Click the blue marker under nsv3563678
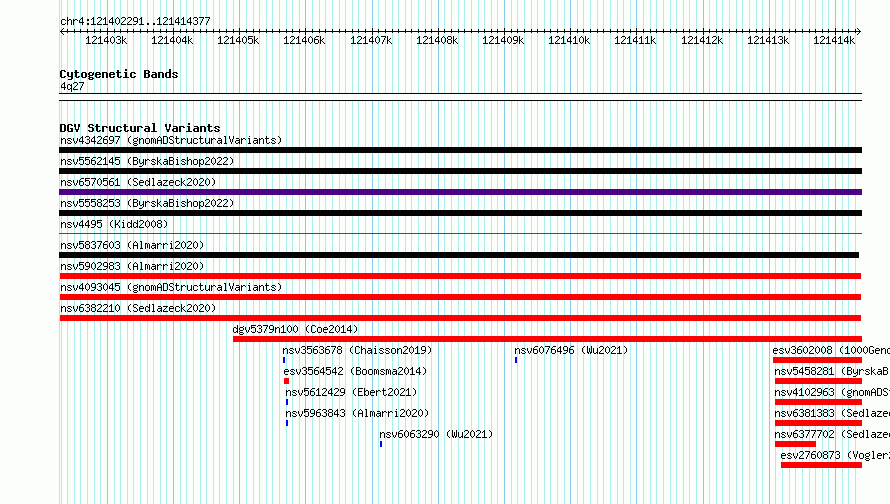The height and width of the screenshot is (504, 890). coord(284,360)
